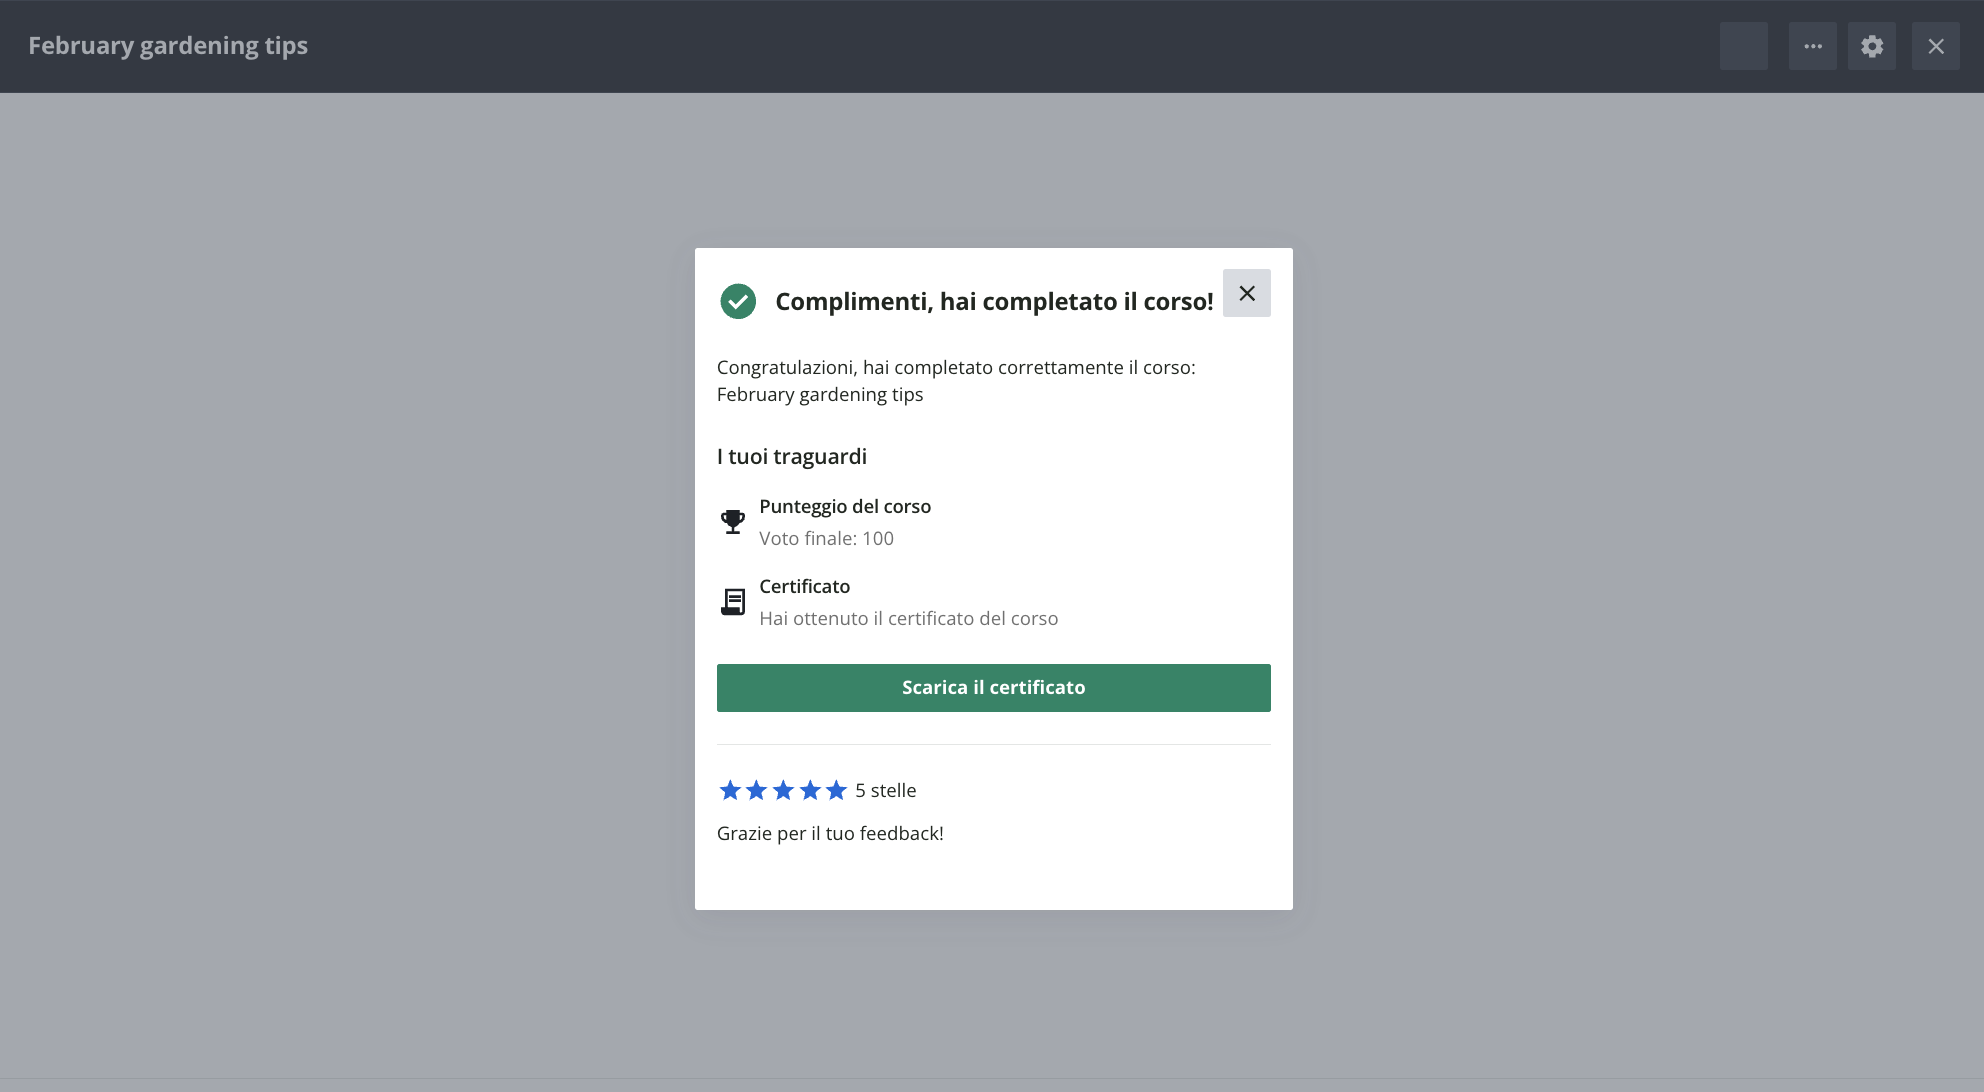Image resolution: width=1984 pixels, height=1092 pixels.
Task: Select the second rating star
Action: point(756,791)
